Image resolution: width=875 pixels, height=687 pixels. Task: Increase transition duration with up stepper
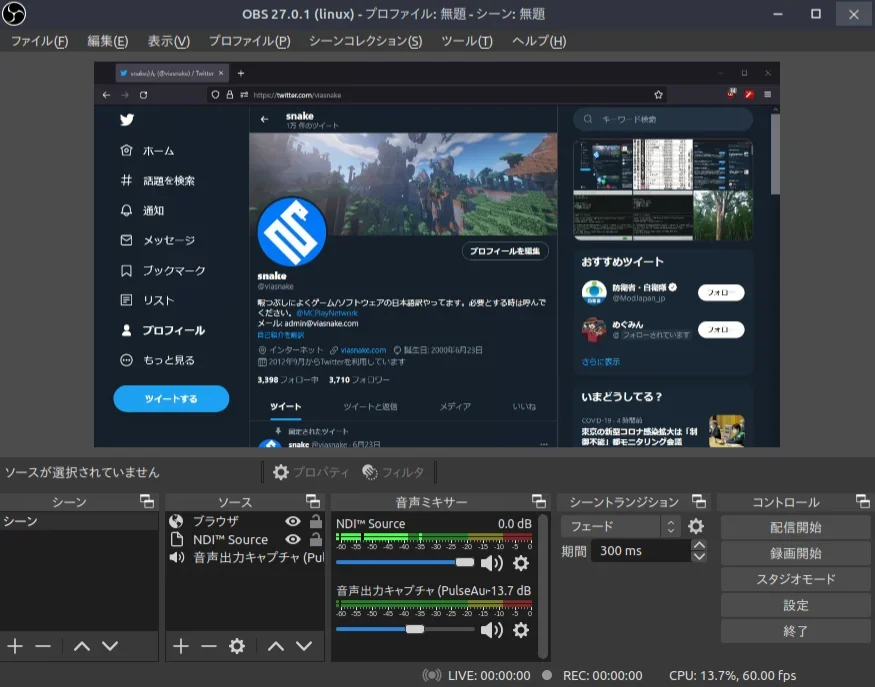[x=699, y=545]
